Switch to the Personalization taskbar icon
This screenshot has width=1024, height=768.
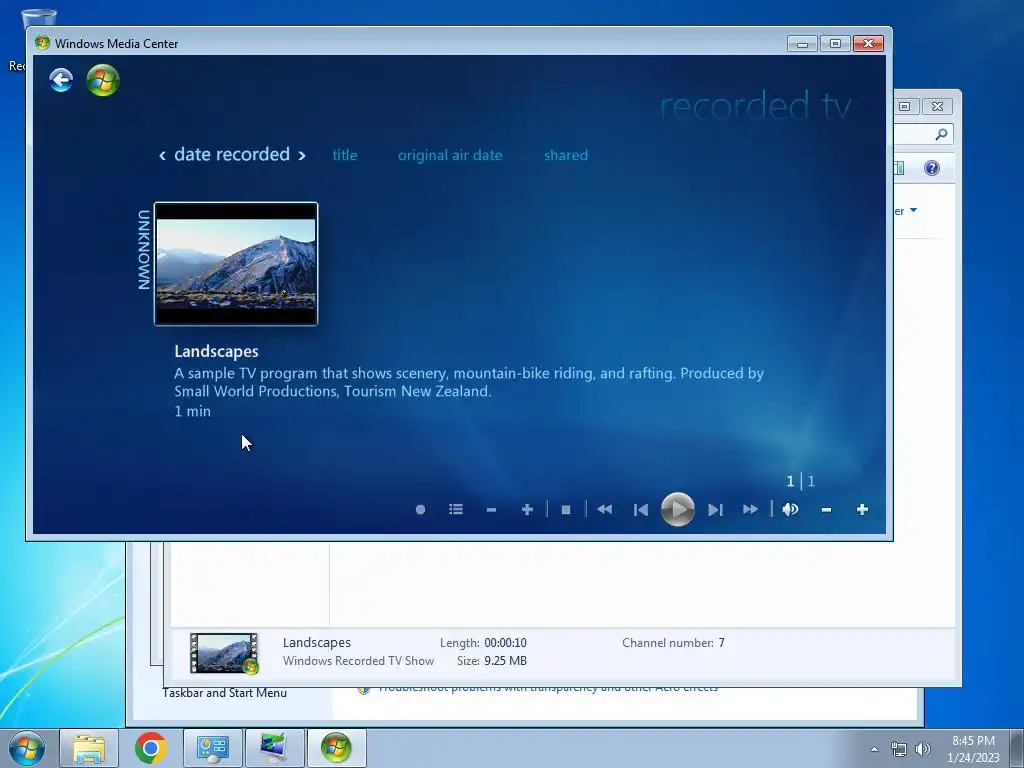(x=274, y=748)
